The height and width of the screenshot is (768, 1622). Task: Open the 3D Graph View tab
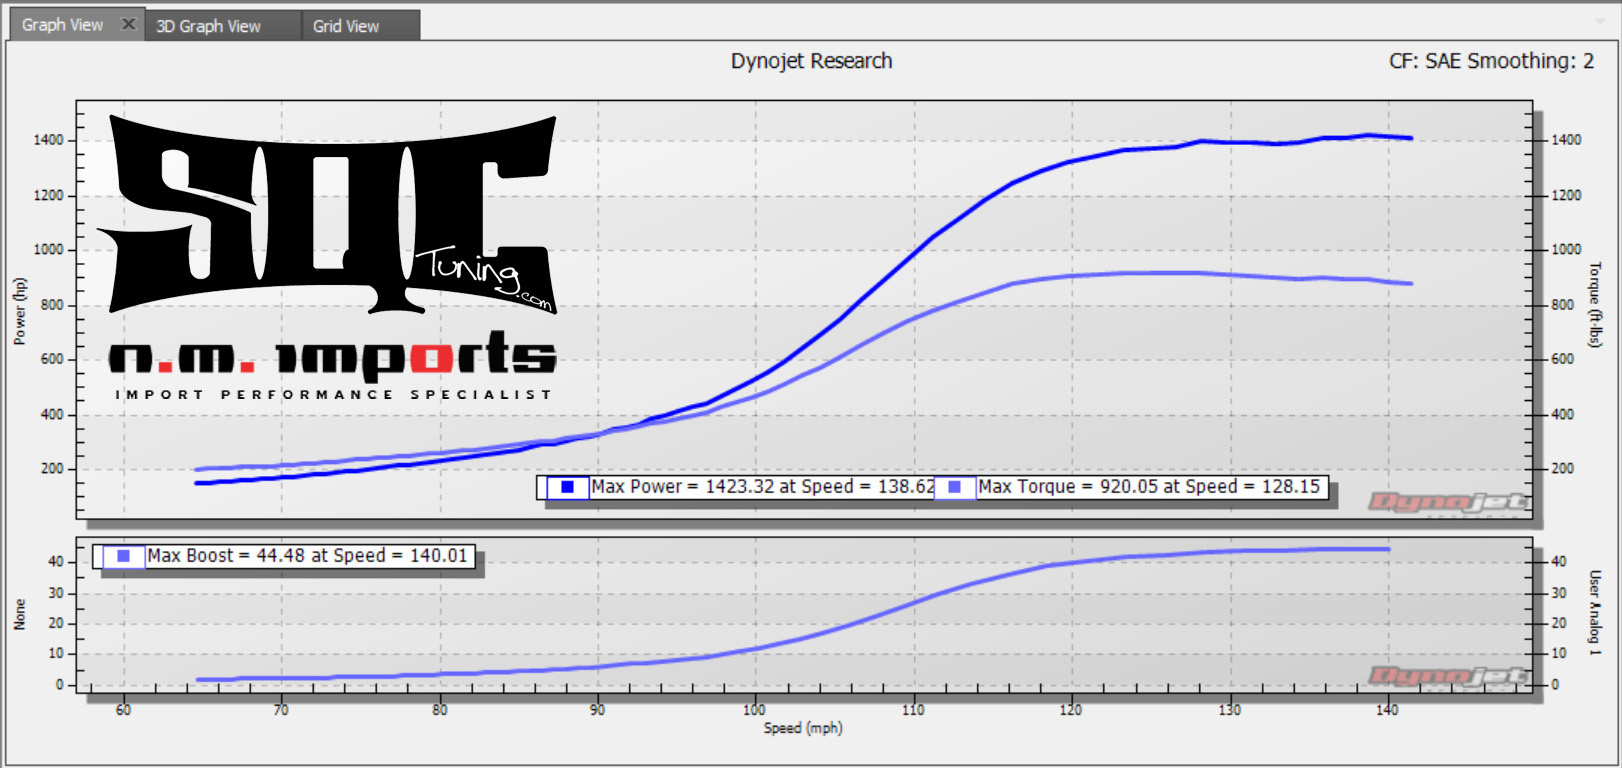tap(208, 26)
